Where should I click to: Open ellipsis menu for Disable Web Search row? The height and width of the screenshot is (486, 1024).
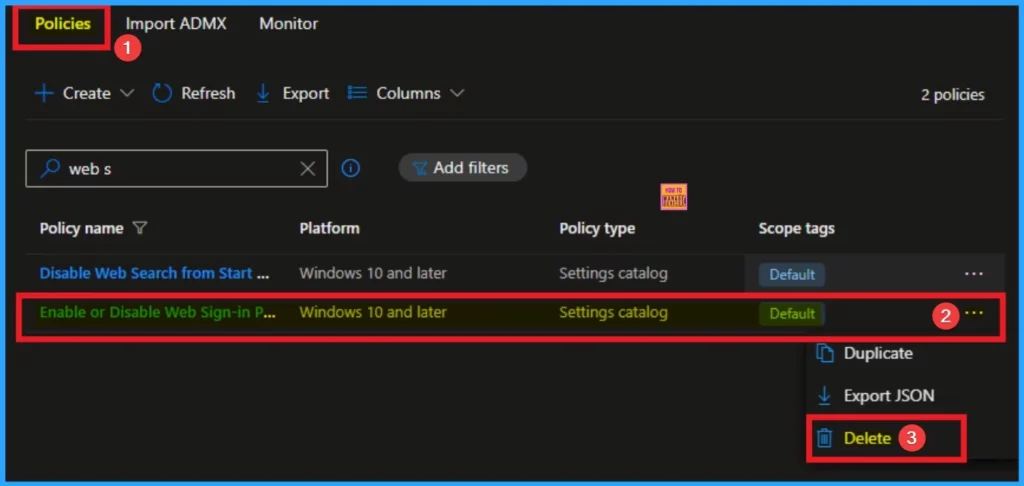point(974,274)
